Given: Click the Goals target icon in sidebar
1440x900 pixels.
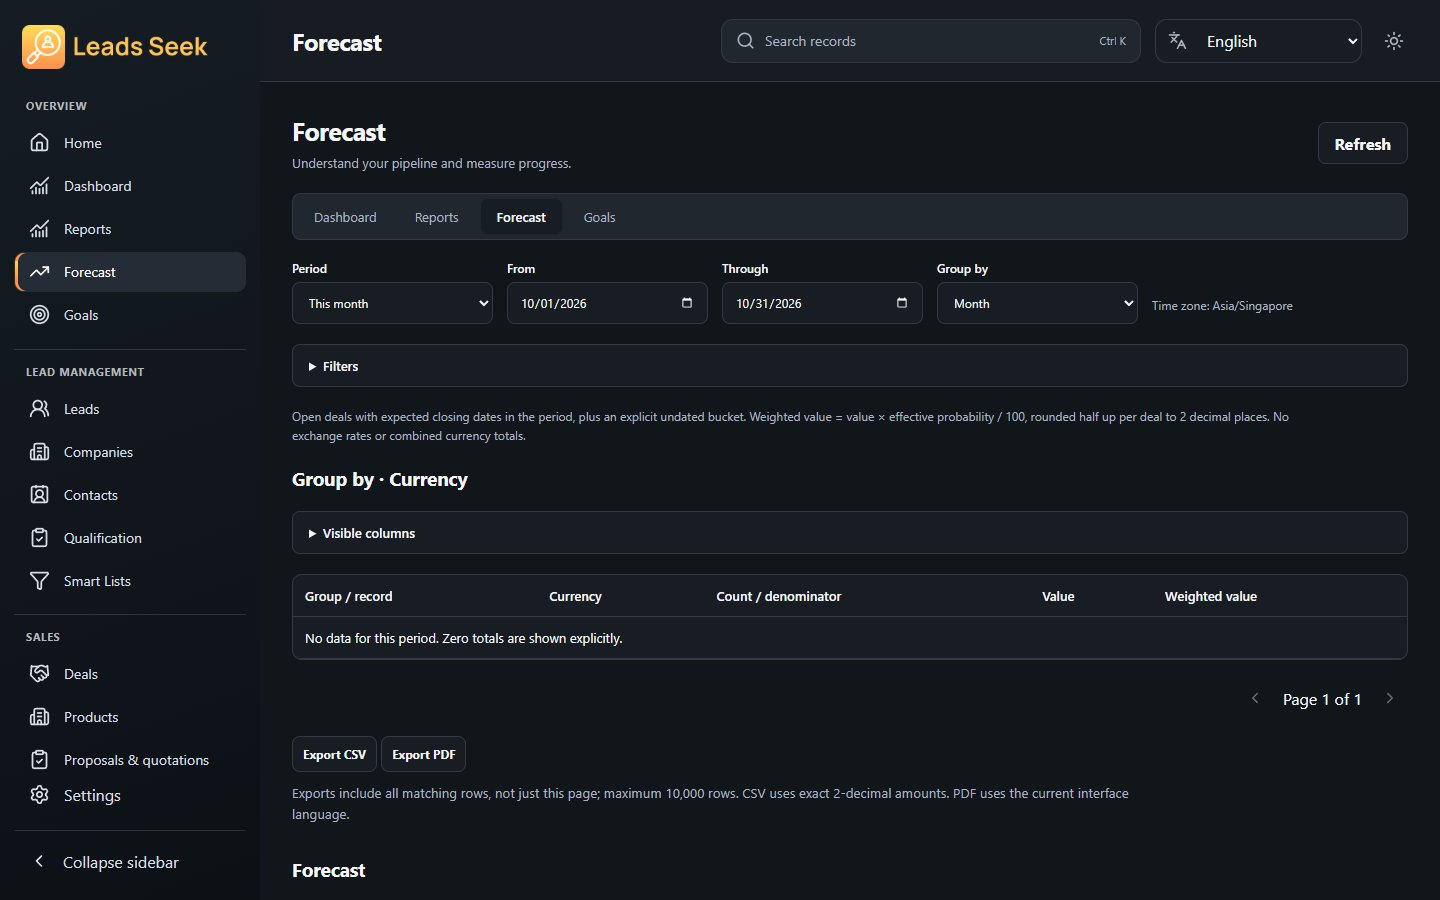Looking at the screenshot, I should tap(39, 315).
